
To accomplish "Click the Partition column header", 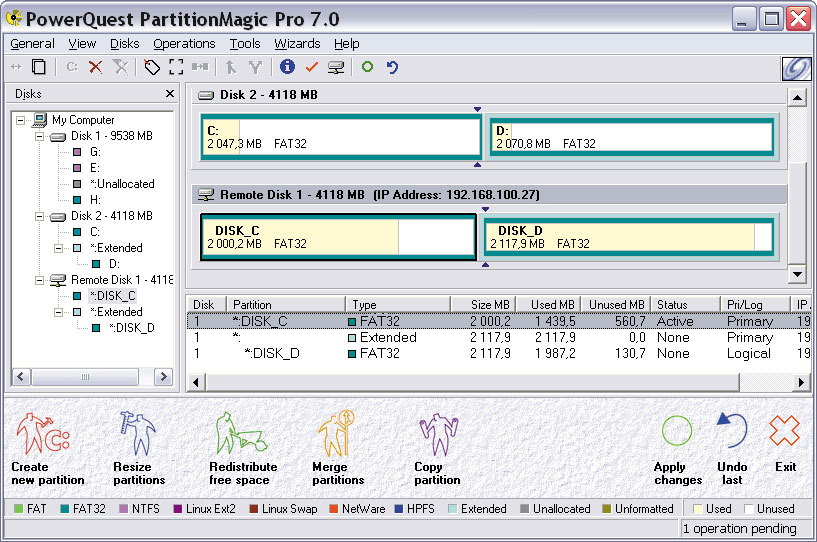I will tap(286, 304).
